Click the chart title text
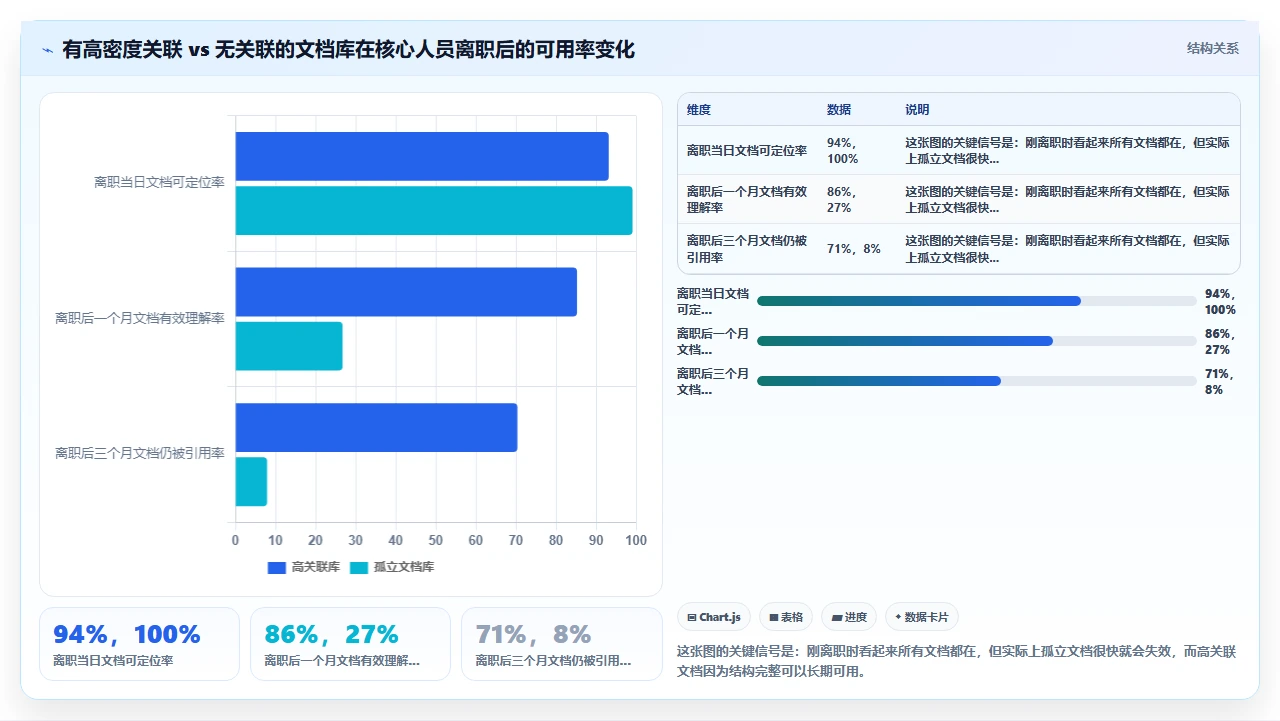 pyautogui.click(x=348, y=50)
